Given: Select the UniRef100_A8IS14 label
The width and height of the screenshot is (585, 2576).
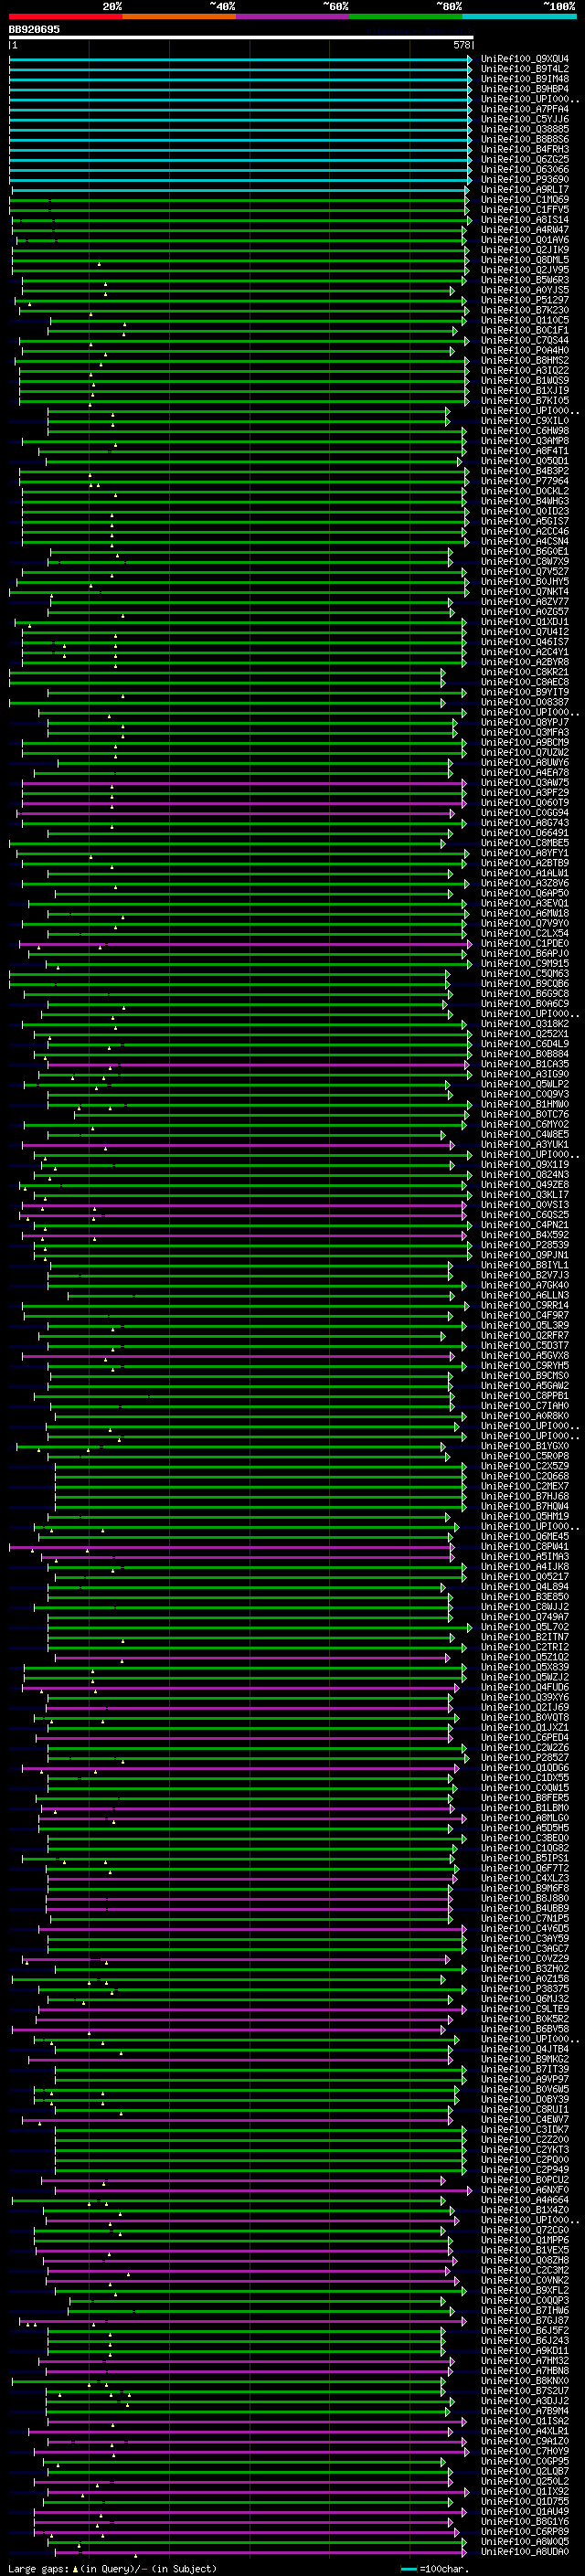Looking at the screenshot, I should coord(524,220).
